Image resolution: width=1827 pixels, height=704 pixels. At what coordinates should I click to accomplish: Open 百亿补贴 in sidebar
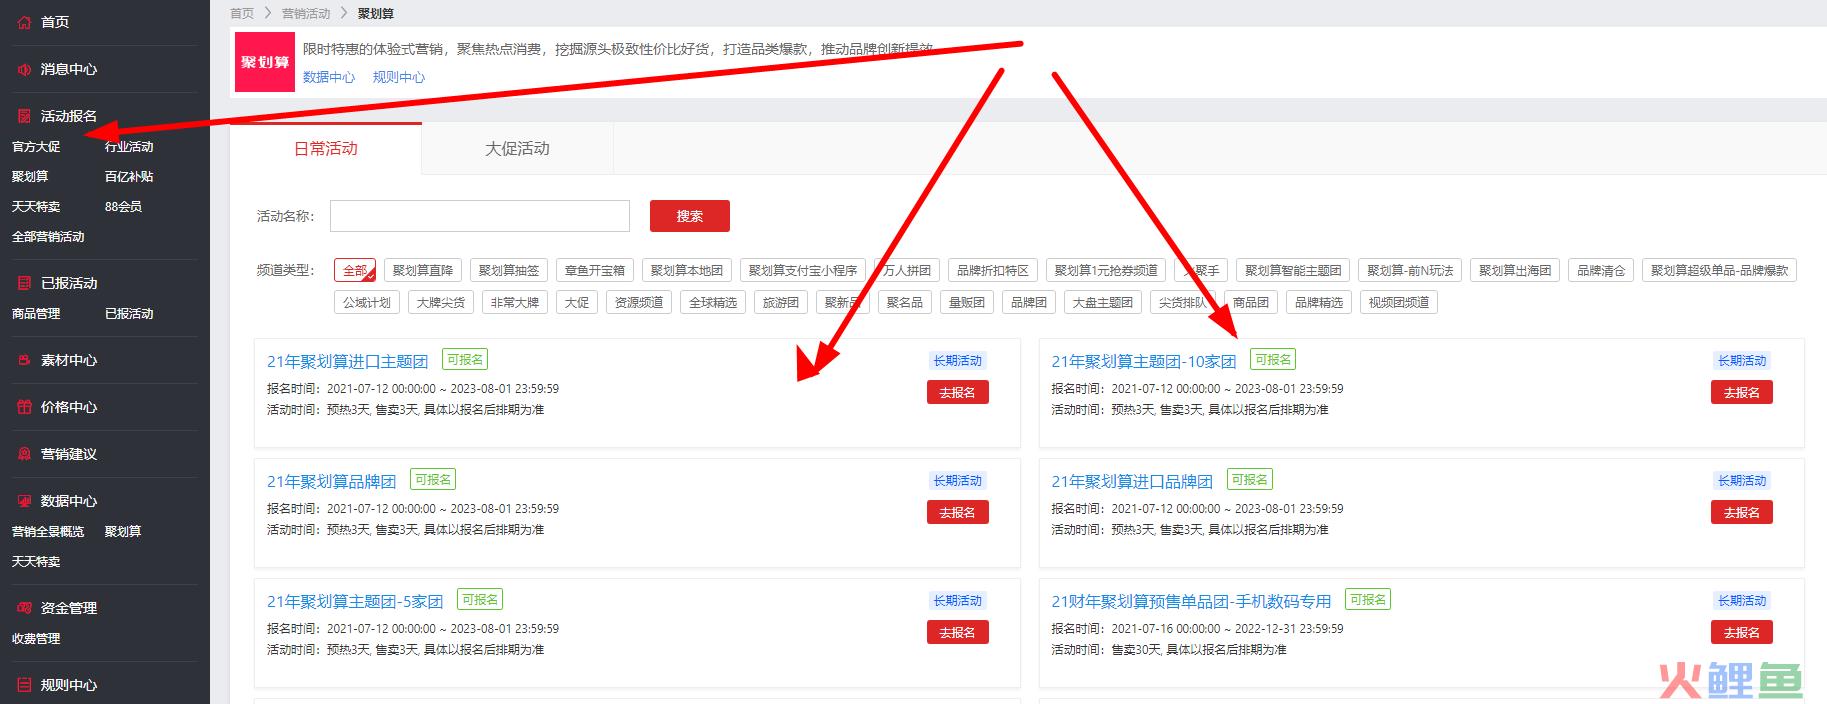129,177
